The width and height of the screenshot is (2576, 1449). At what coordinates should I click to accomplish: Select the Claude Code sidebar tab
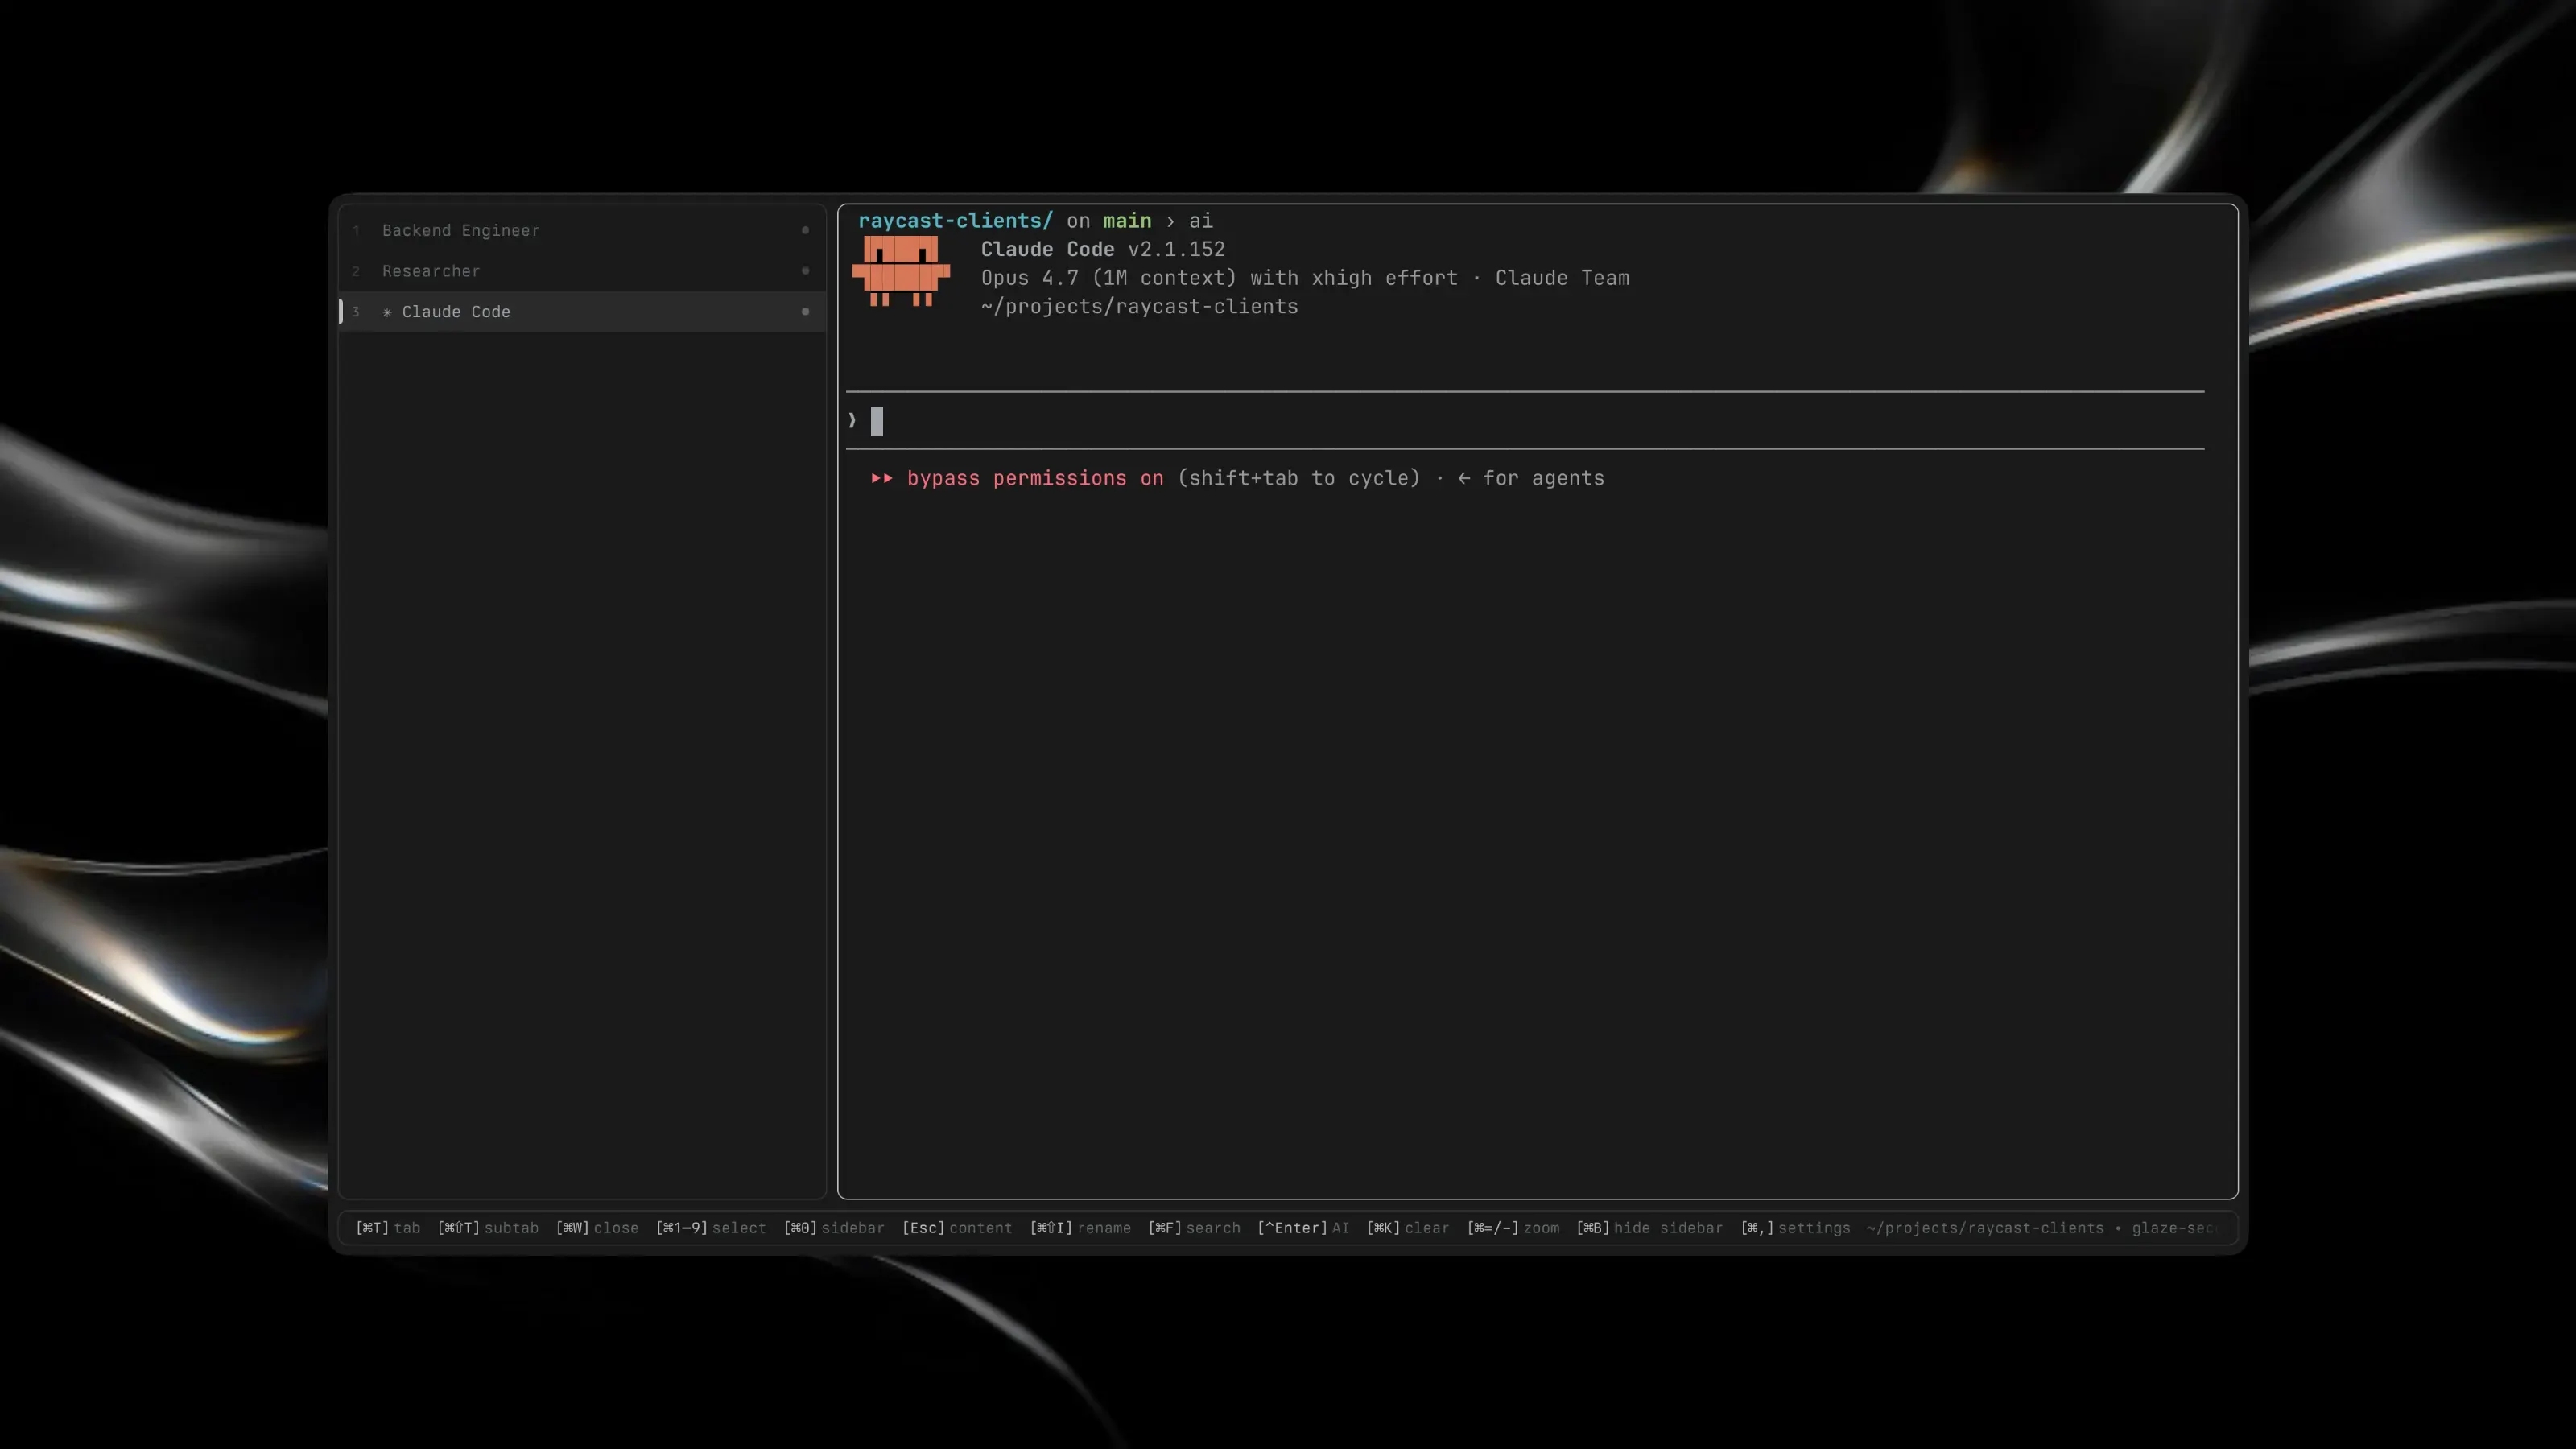582,312
